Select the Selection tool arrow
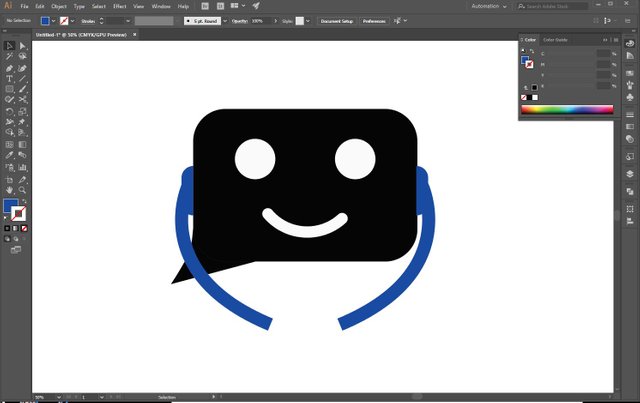This screenshot has width=640, height=403. coord(9,46)
